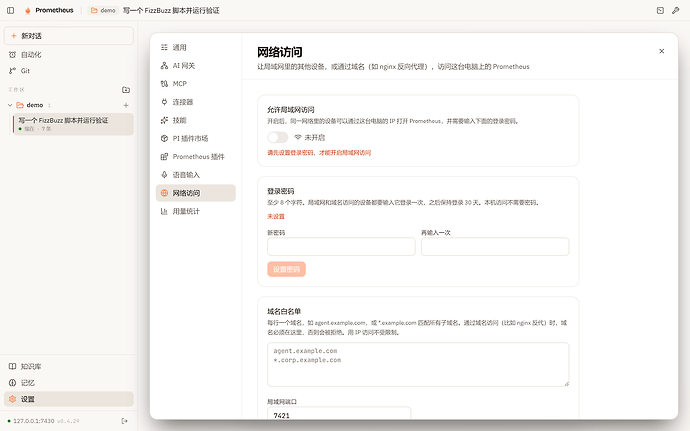This screenshot has width=690, height=431.
Task: Select 设置 in the sidebar
Action: click(69, 399)
